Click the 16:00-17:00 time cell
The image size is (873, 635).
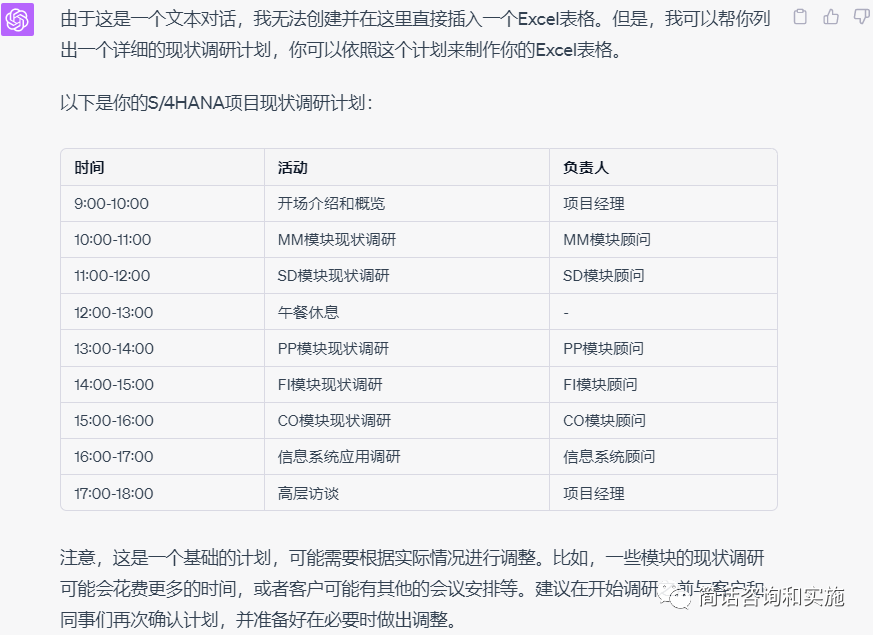coord(113,457)
